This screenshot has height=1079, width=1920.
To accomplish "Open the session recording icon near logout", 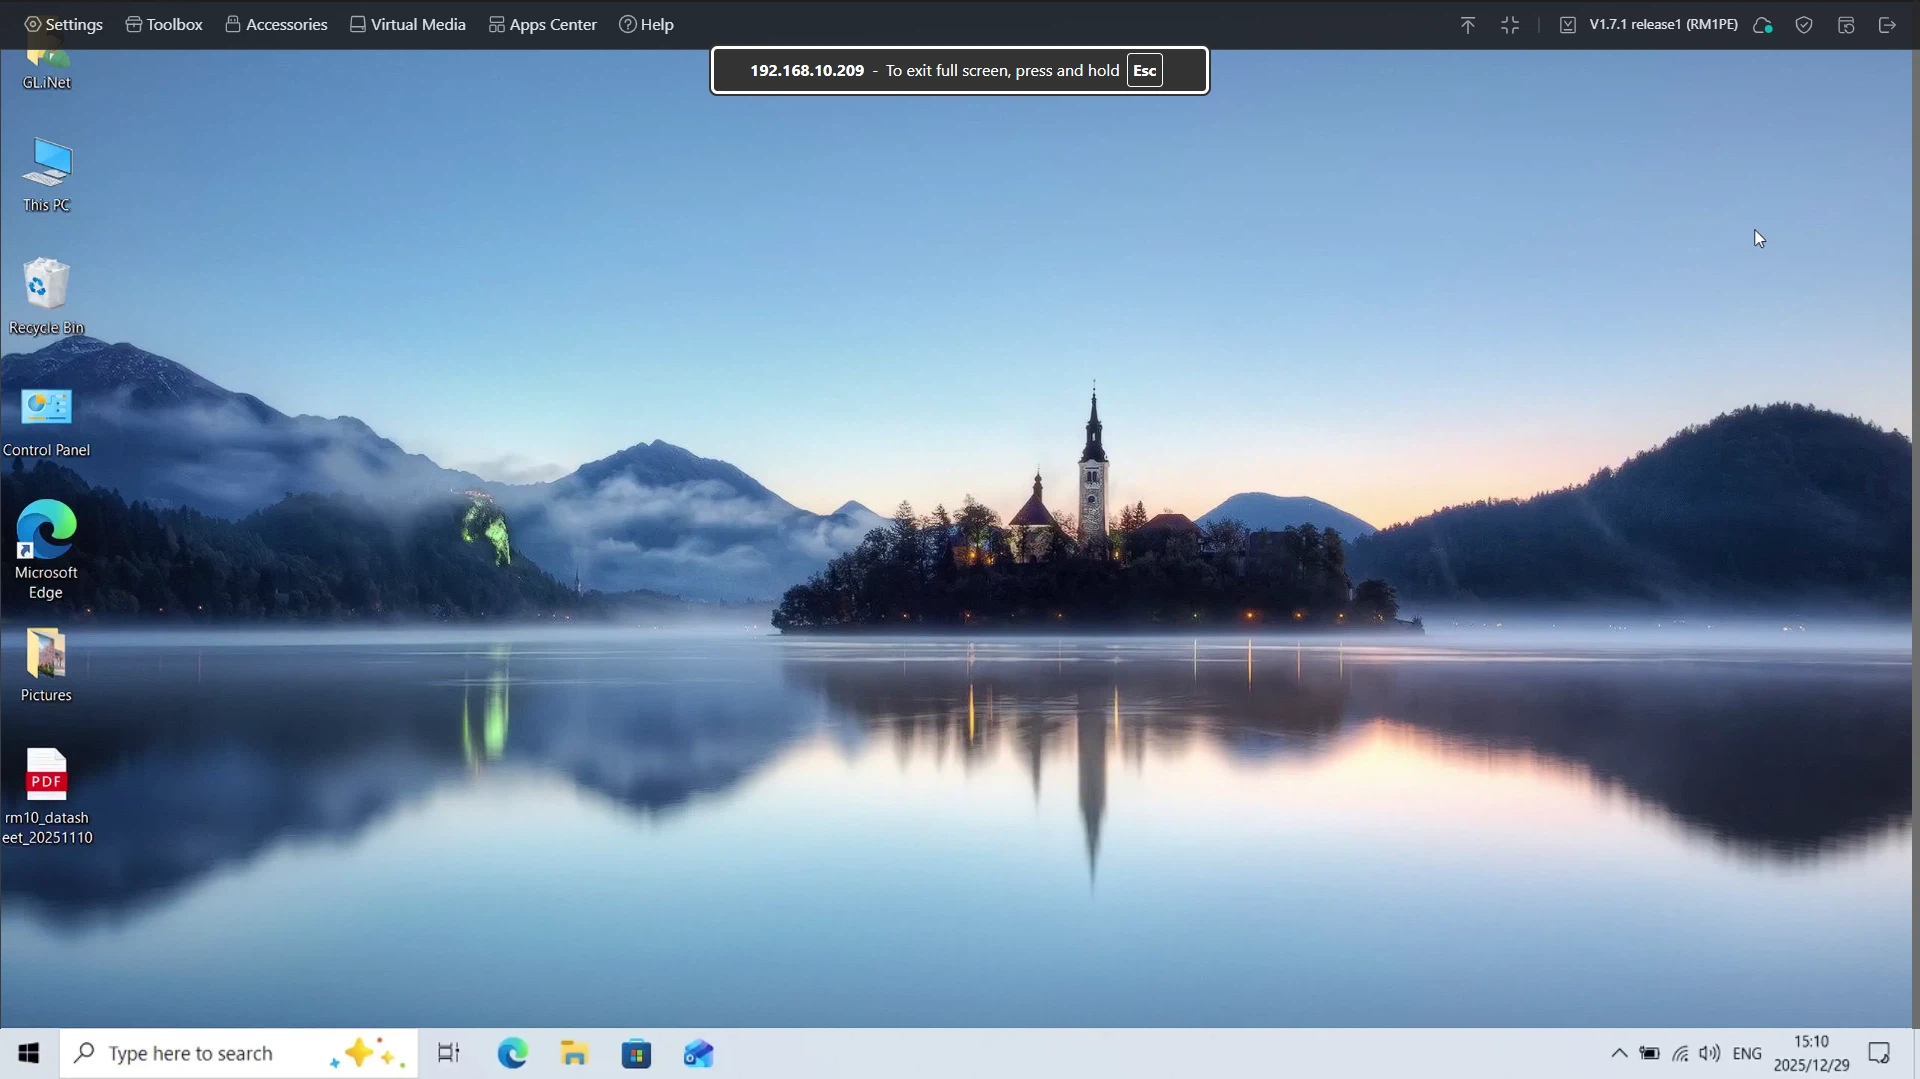I will tap(1846, 25).
